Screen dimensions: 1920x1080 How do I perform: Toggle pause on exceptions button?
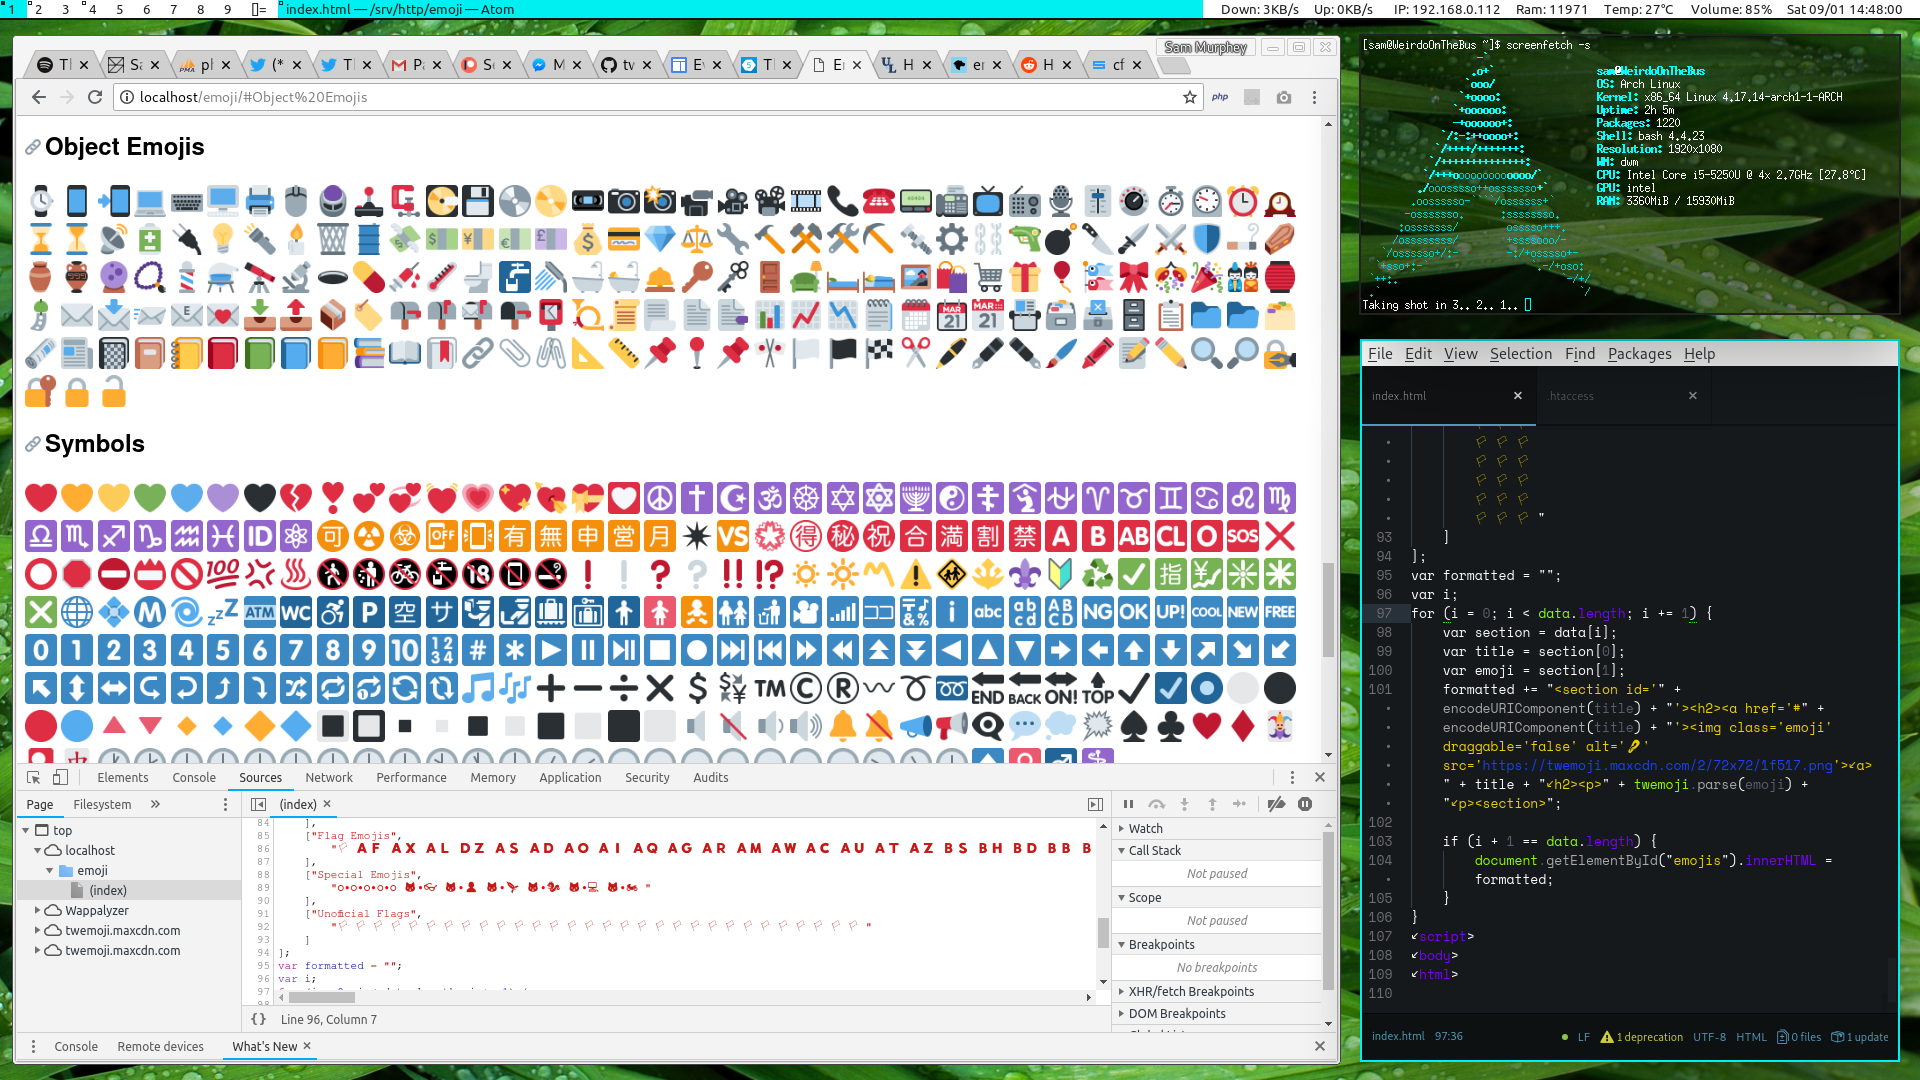pyautogui.click(x=1305, y=804)
